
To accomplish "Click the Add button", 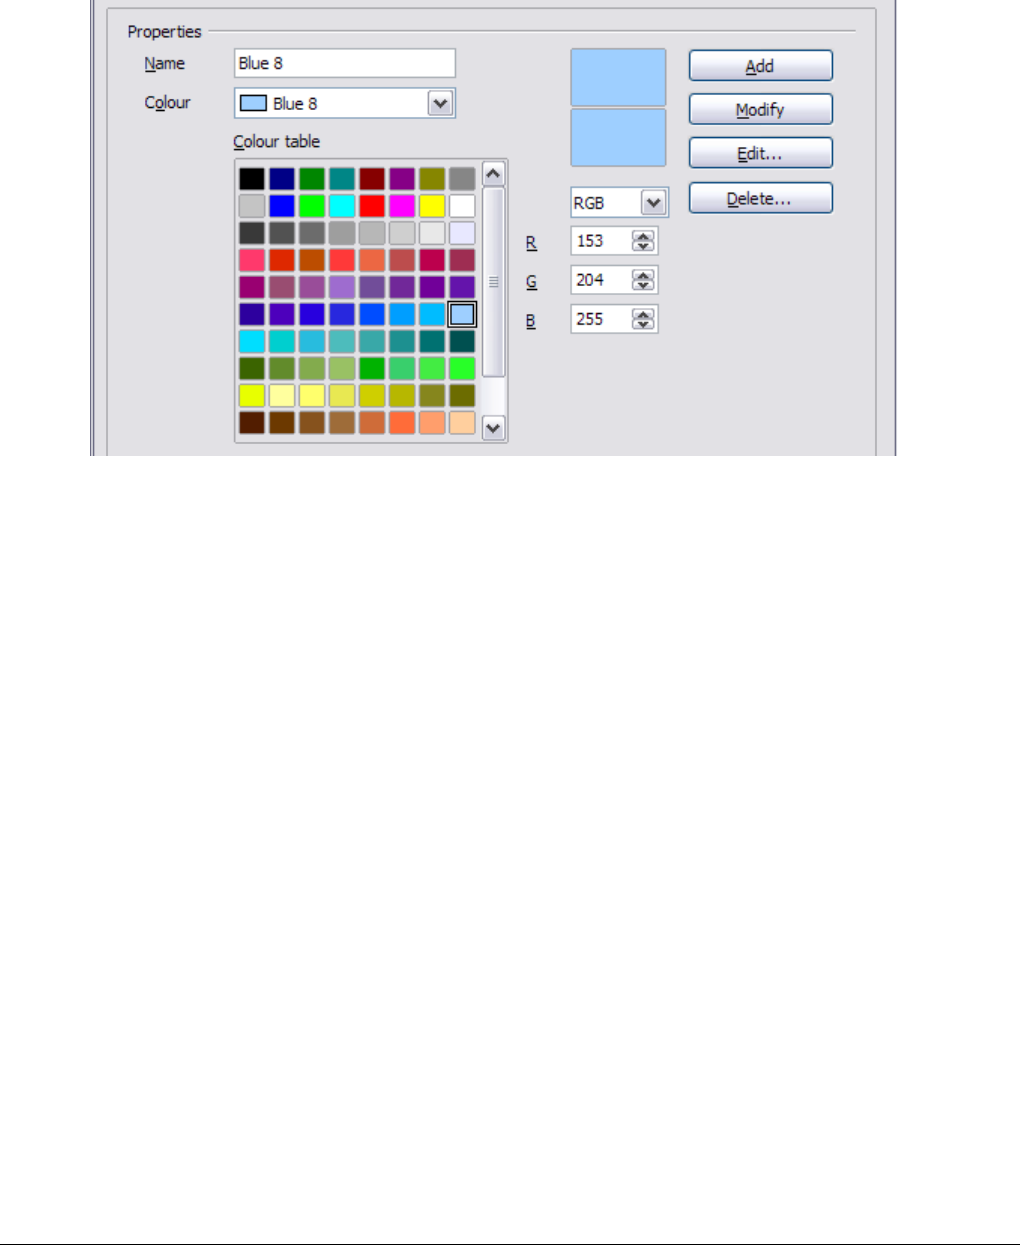I will click(x=760, y=66).
